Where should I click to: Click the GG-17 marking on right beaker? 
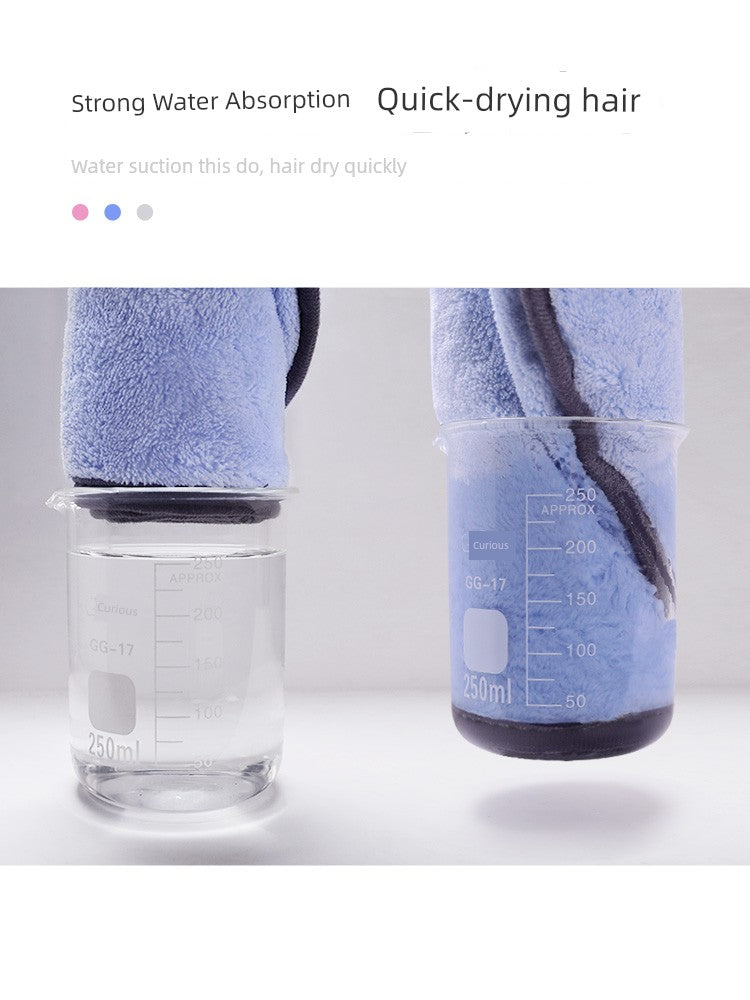485,583
